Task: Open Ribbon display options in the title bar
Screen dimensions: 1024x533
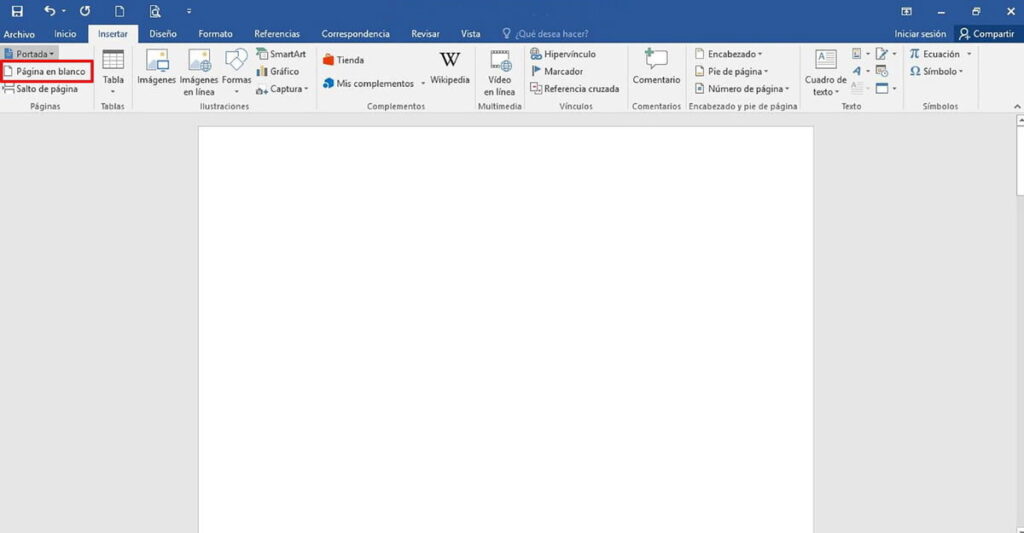Action: pos(906,11)
